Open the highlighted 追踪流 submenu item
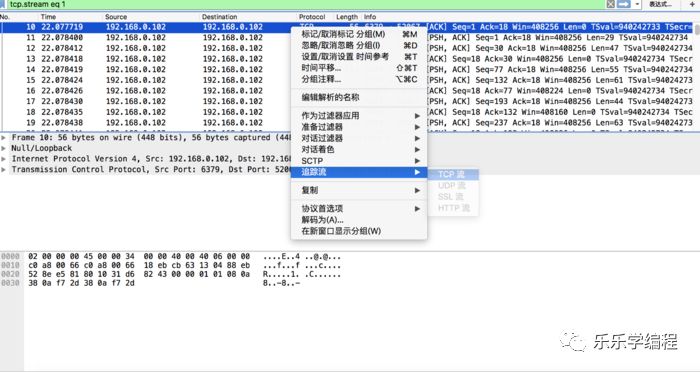 click(359, 172)
